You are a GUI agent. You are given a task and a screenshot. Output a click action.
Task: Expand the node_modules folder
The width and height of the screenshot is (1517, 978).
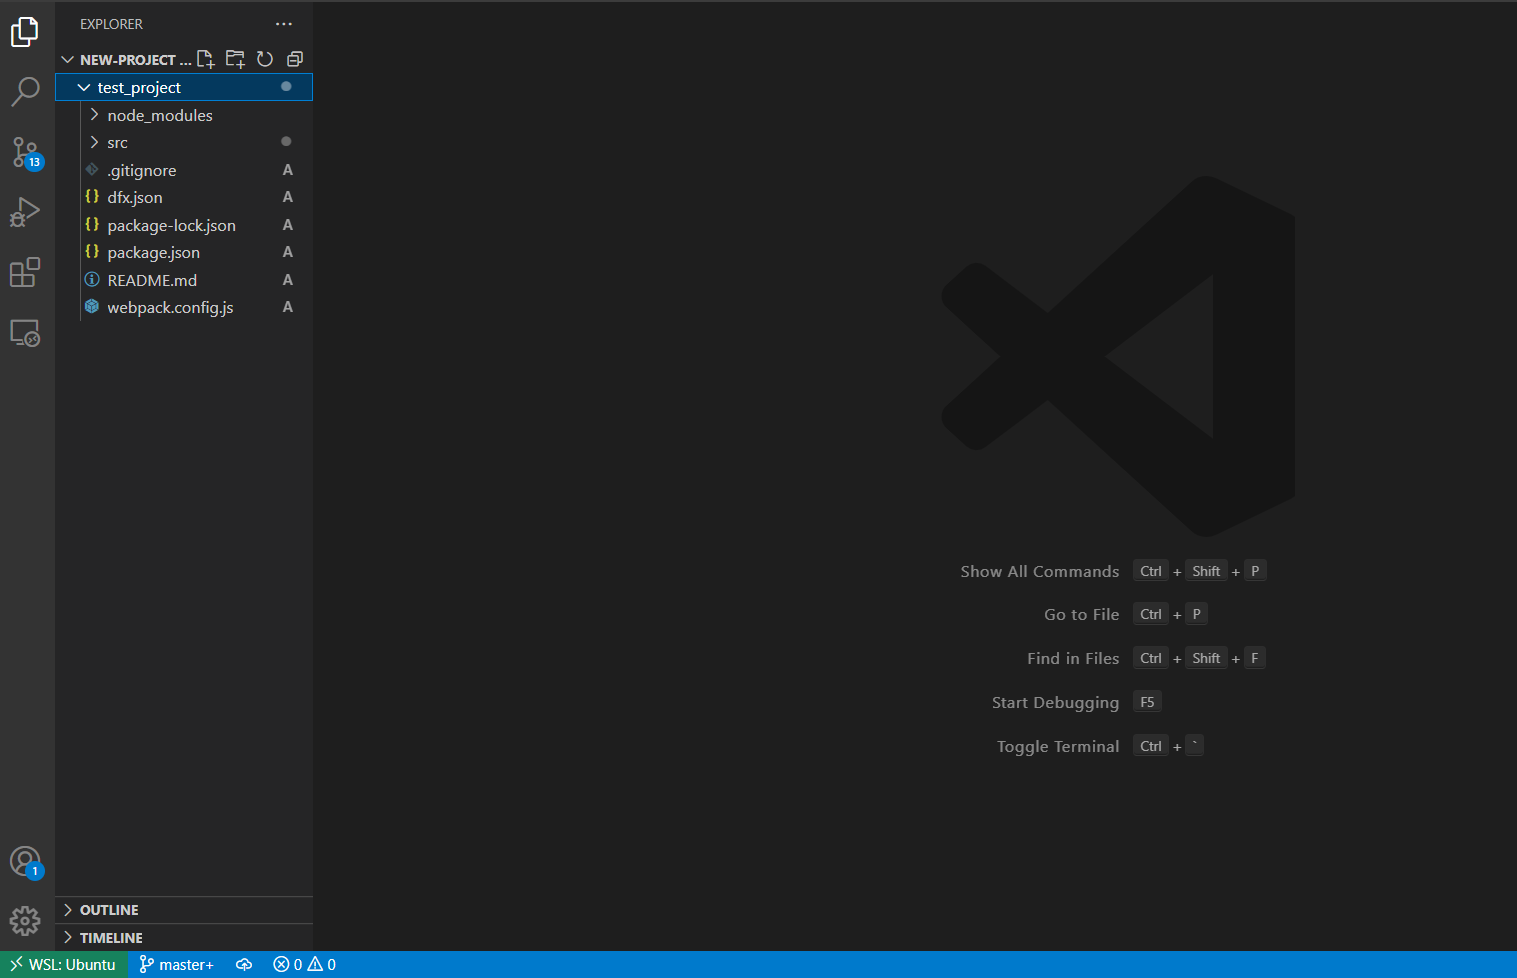[x=184, y=115]
